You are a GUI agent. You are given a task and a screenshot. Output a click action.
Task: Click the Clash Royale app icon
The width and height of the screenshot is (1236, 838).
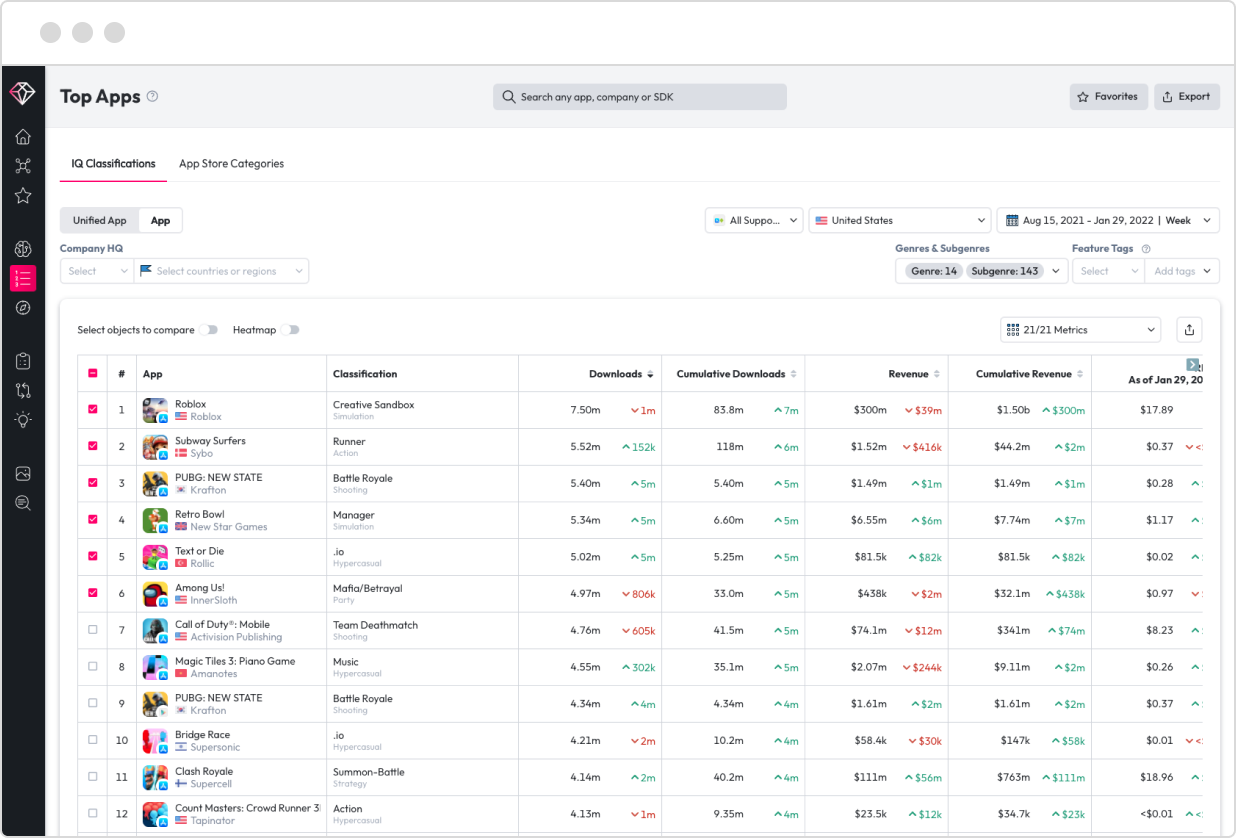pyautogui.click(x=155, y=777)
